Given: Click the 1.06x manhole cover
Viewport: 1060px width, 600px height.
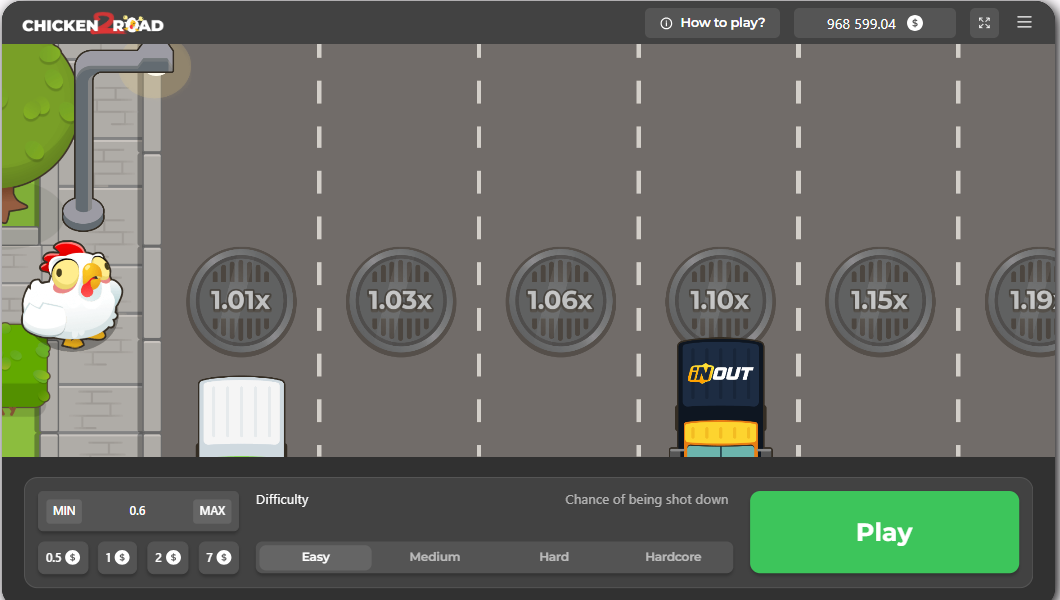Looking at the screenshot, I should [x=560, y=301].
